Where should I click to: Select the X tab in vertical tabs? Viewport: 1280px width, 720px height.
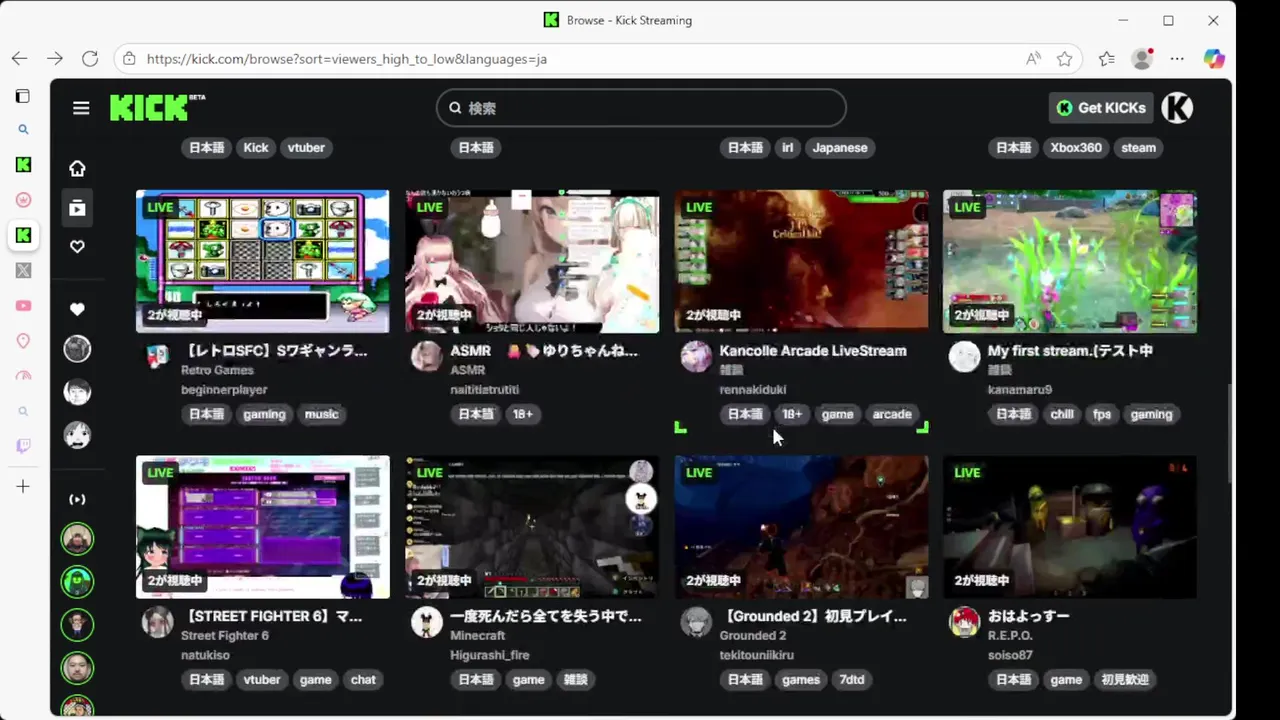pyautogui.click(x=24, y=270)
